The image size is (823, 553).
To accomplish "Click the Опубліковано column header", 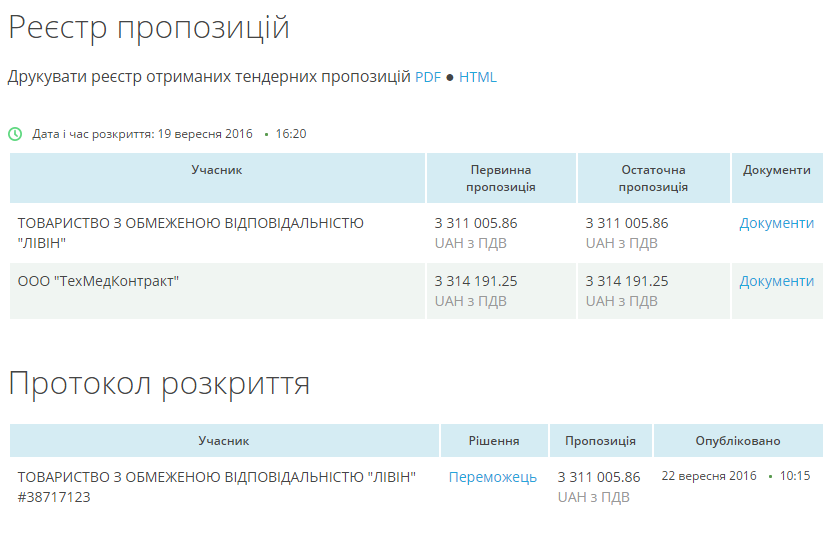I will (x=737, y=440).
